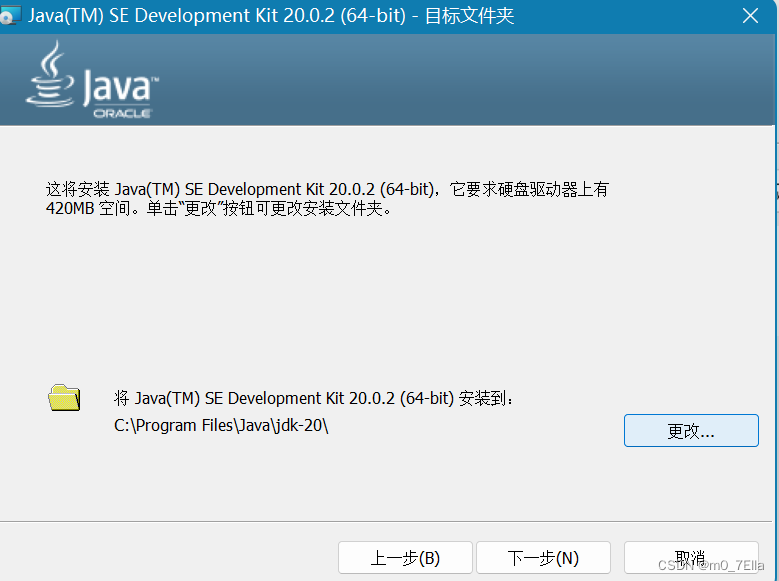Click the yellow destination folder icon
779x581 pixels.
[64, 398]
